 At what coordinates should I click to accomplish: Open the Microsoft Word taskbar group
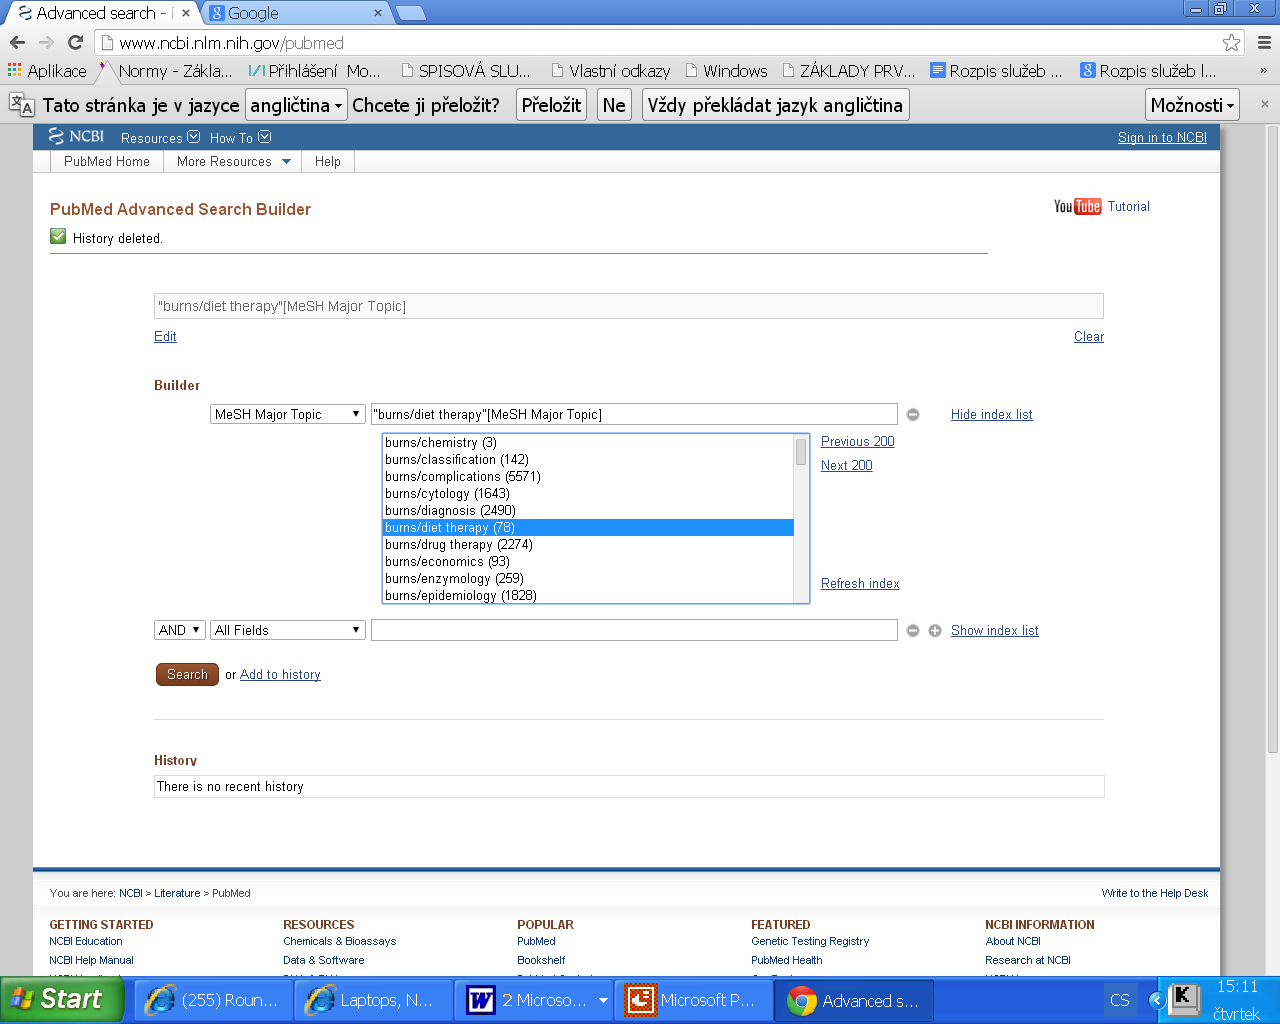coord(534,1000)
